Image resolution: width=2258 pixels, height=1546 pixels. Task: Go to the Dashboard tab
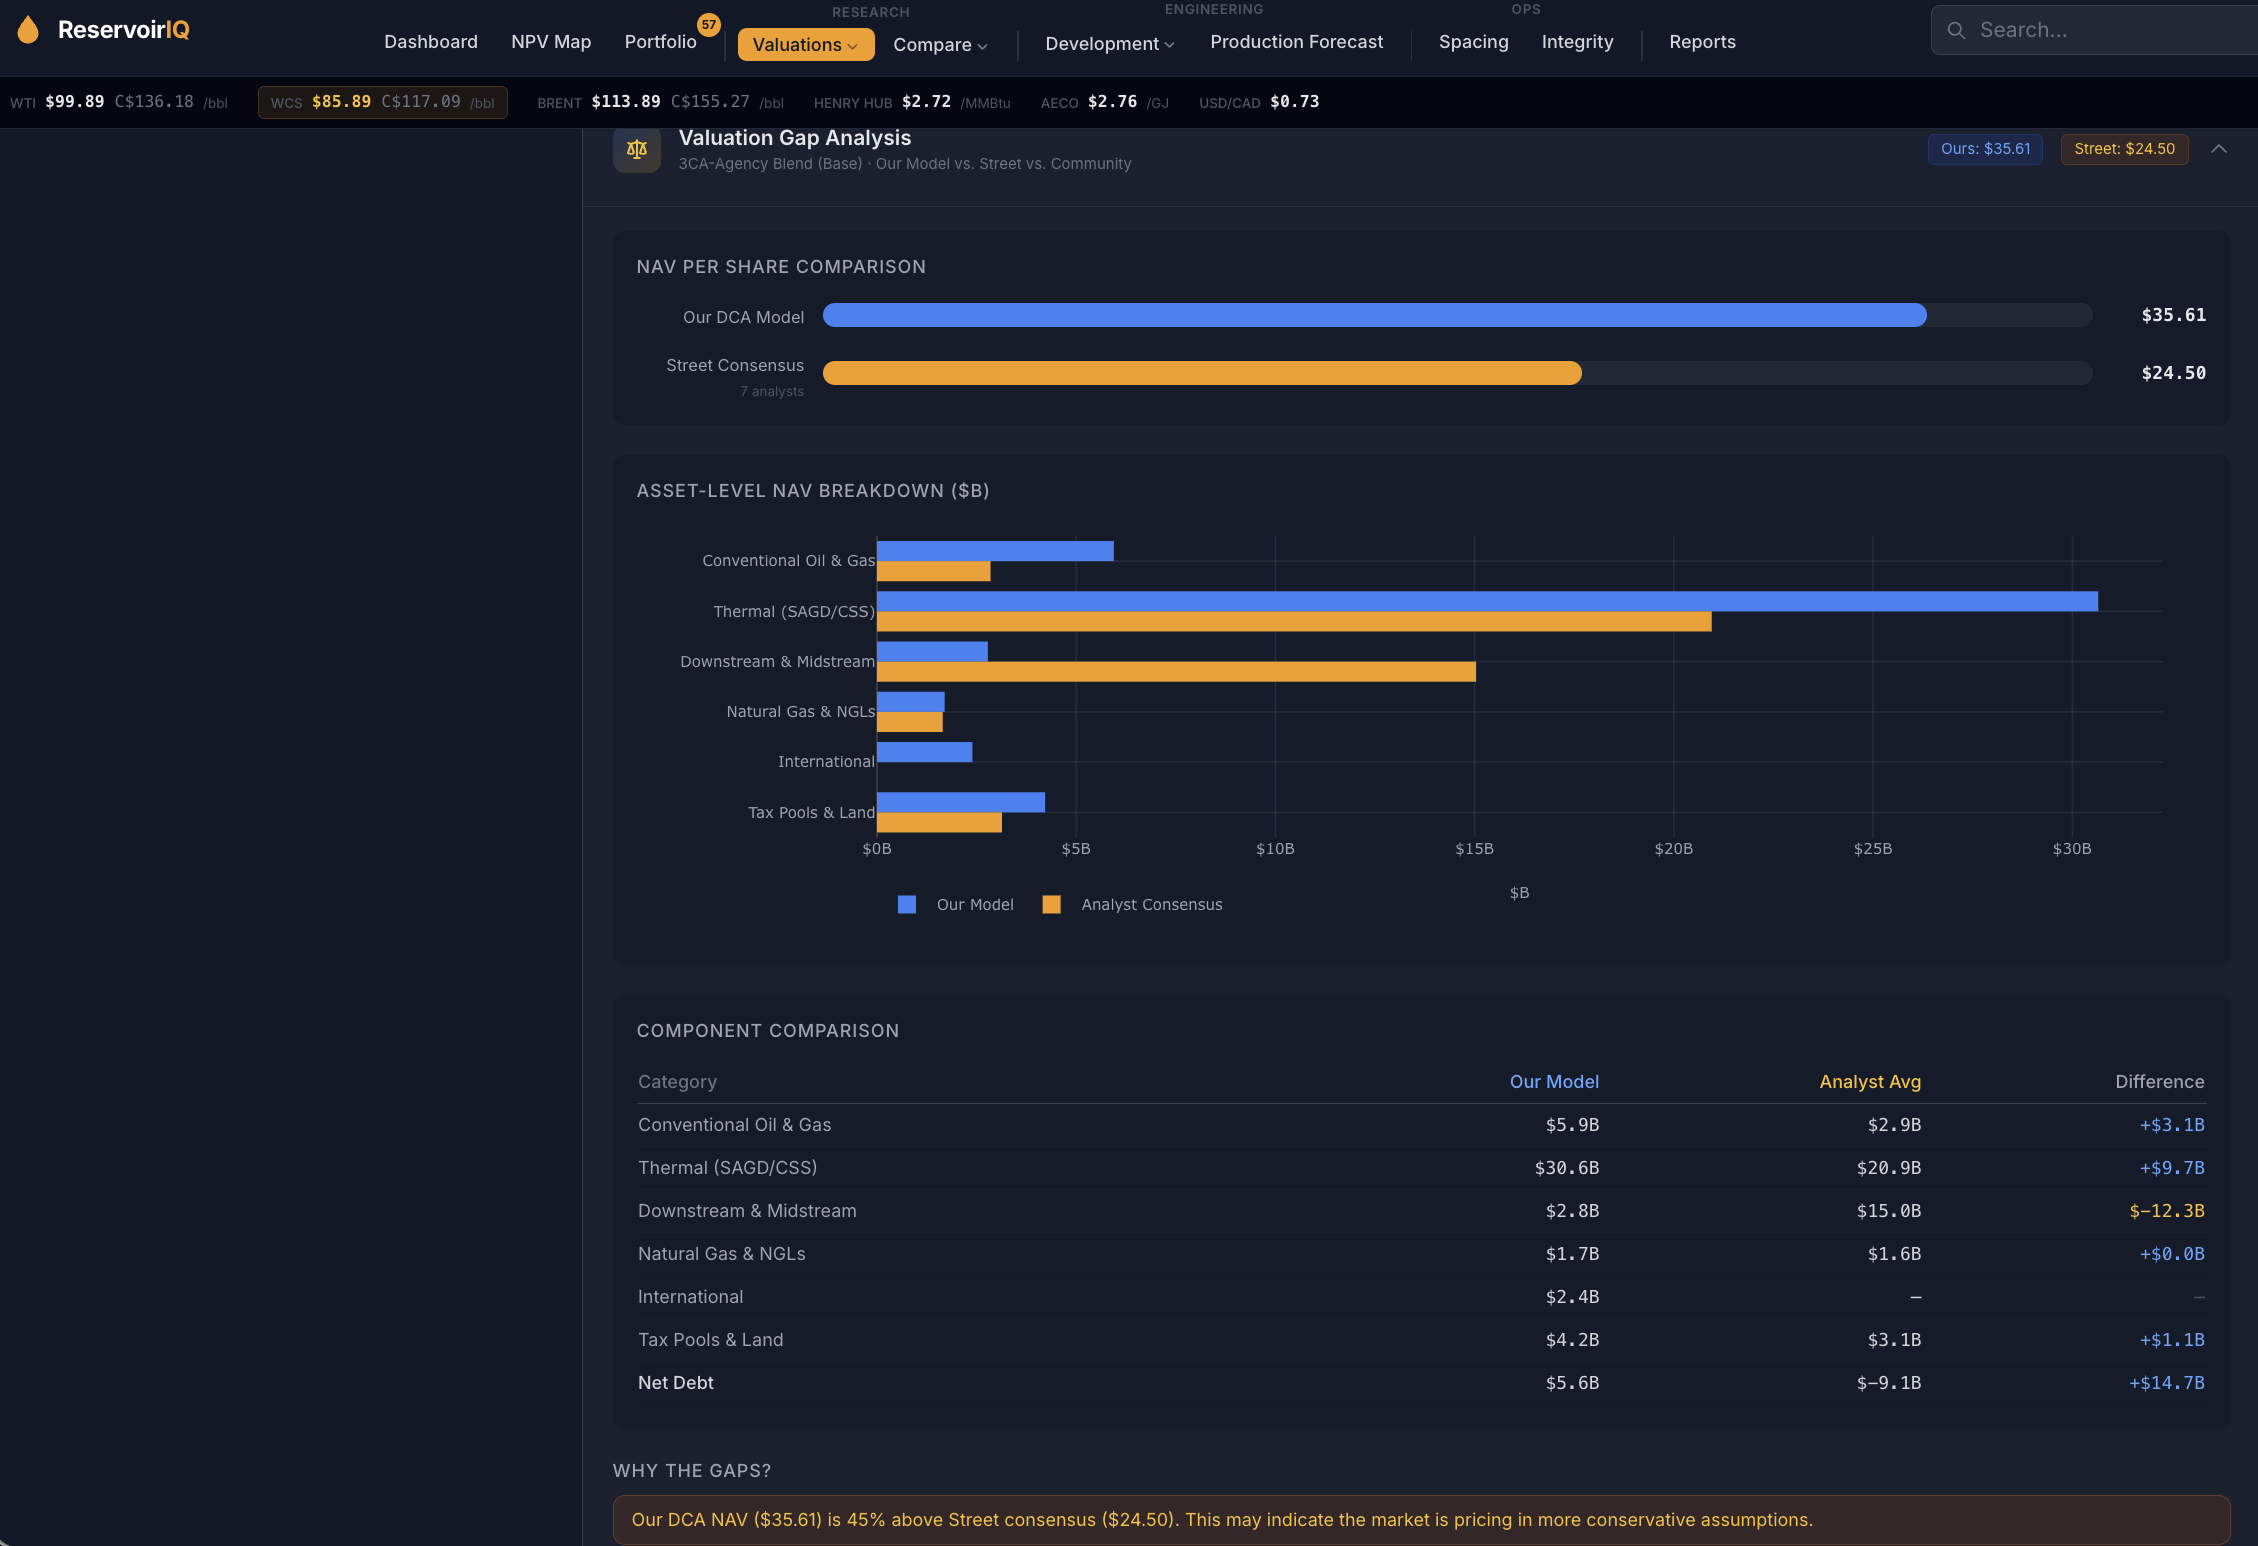pos(431,42)
